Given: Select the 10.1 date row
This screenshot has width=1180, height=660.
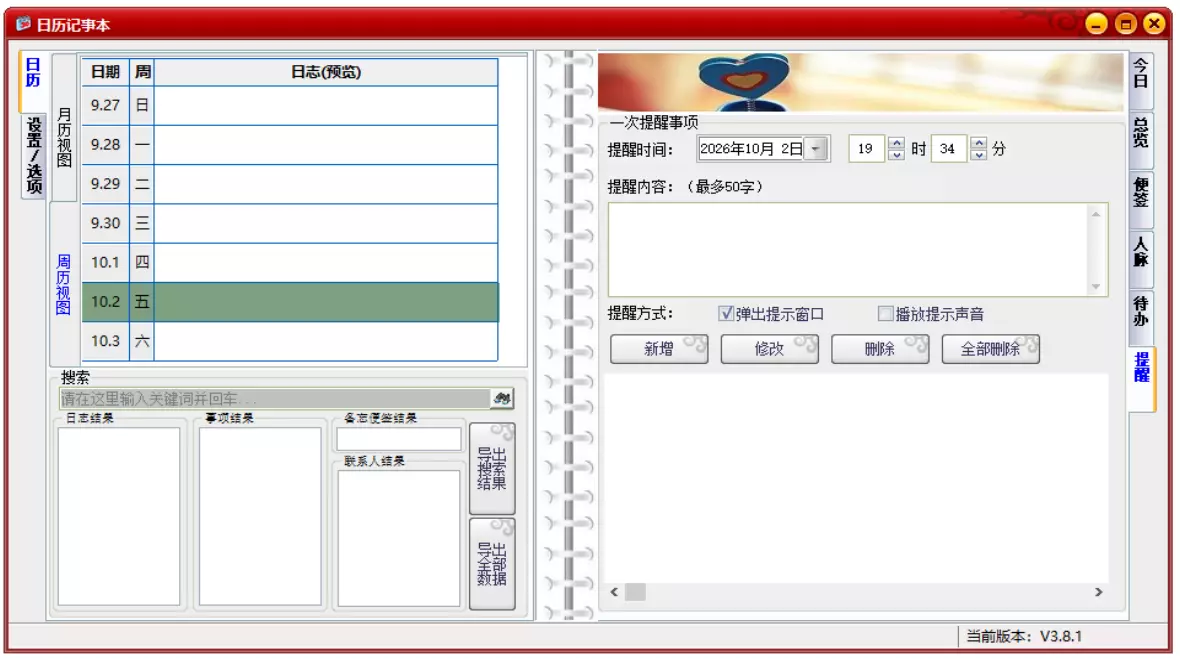Looking at the screenshot, I should tap(290, 262).
